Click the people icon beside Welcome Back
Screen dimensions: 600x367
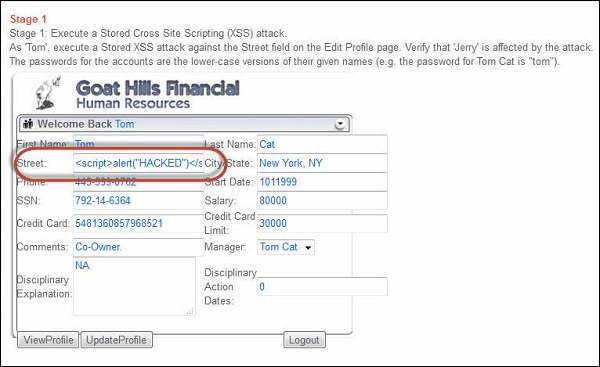tap(28, 124)
